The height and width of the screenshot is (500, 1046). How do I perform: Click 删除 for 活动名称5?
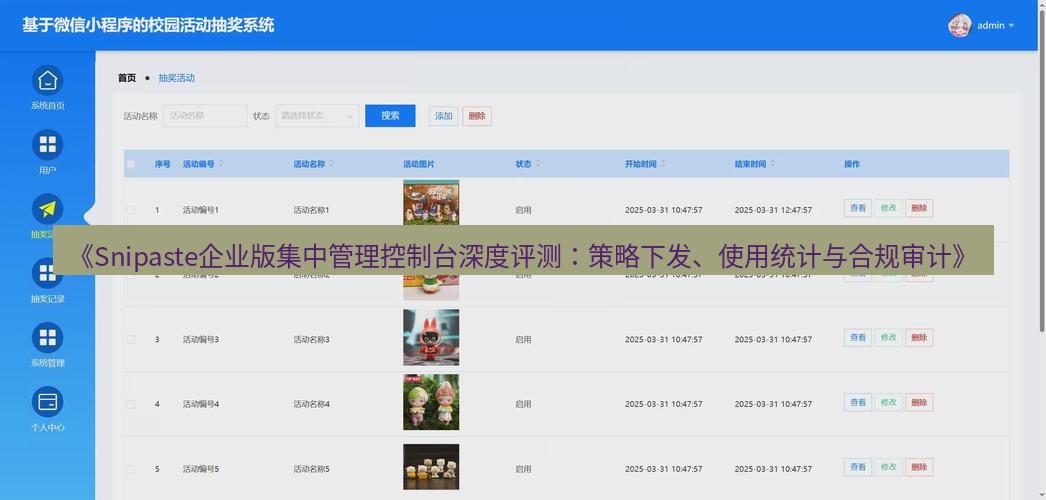pos(919,467)
